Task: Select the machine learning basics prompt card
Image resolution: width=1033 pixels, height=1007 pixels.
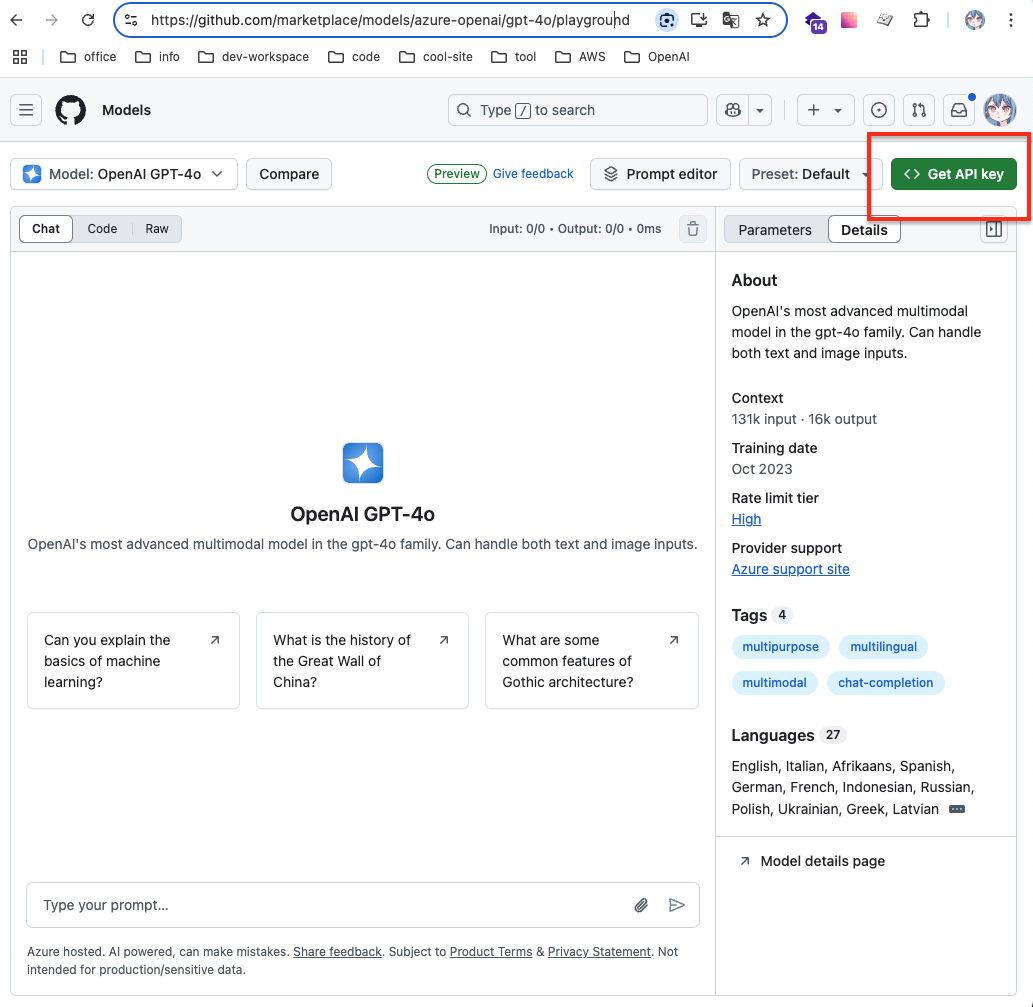Action: click(x=133, y=660)
